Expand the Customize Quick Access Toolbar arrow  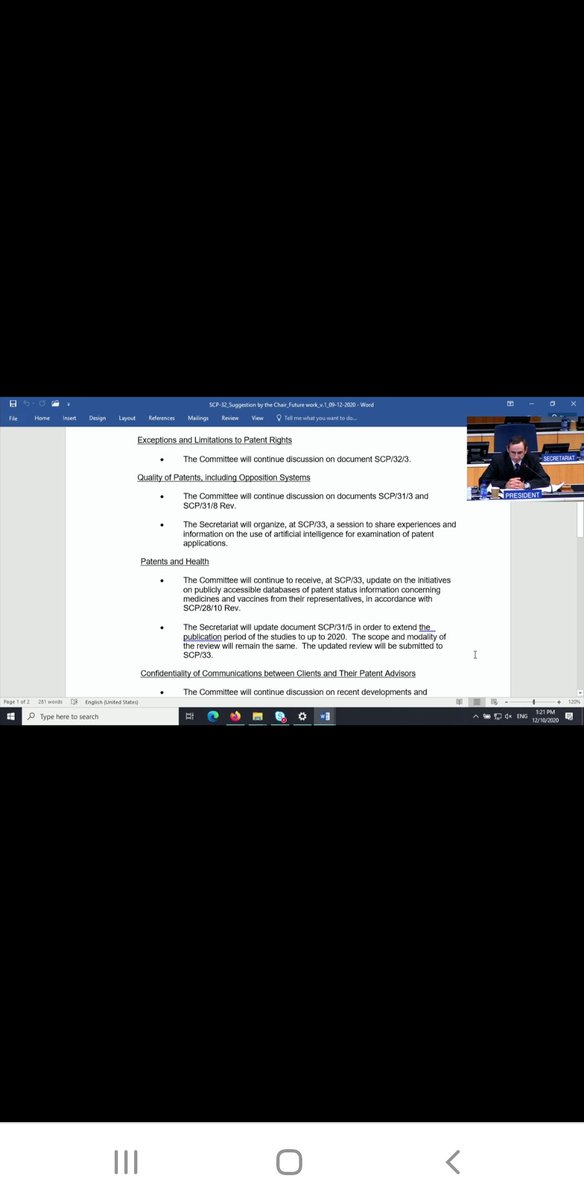pyautogui.click(x=68, y=404)
